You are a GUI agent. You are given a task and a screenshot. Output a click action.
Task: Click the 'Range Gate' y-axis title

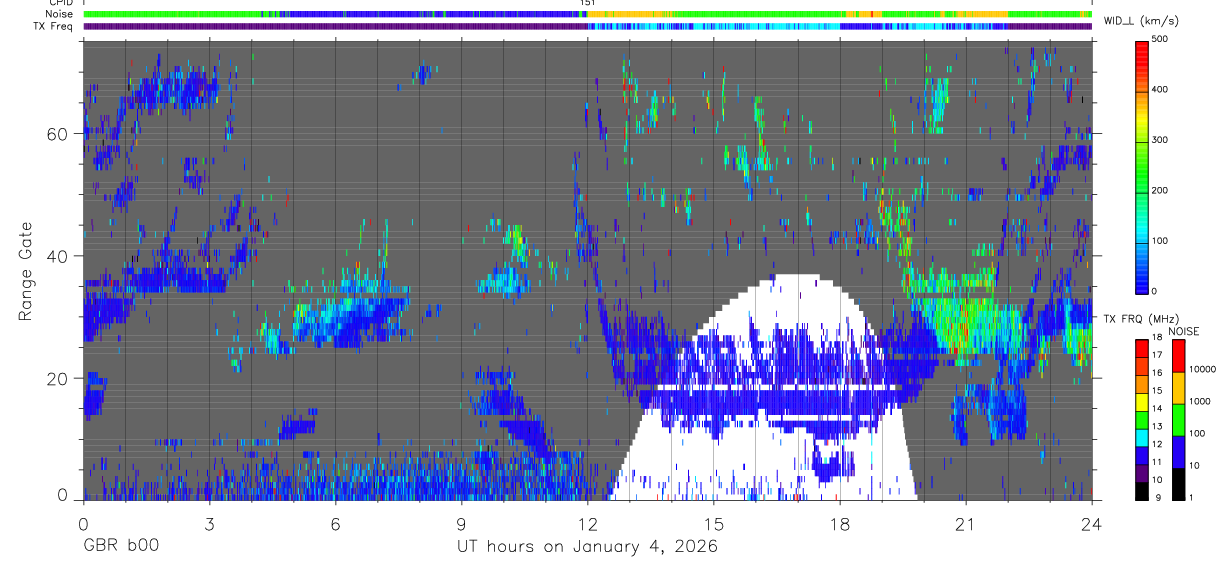click(x=25, y=271)
